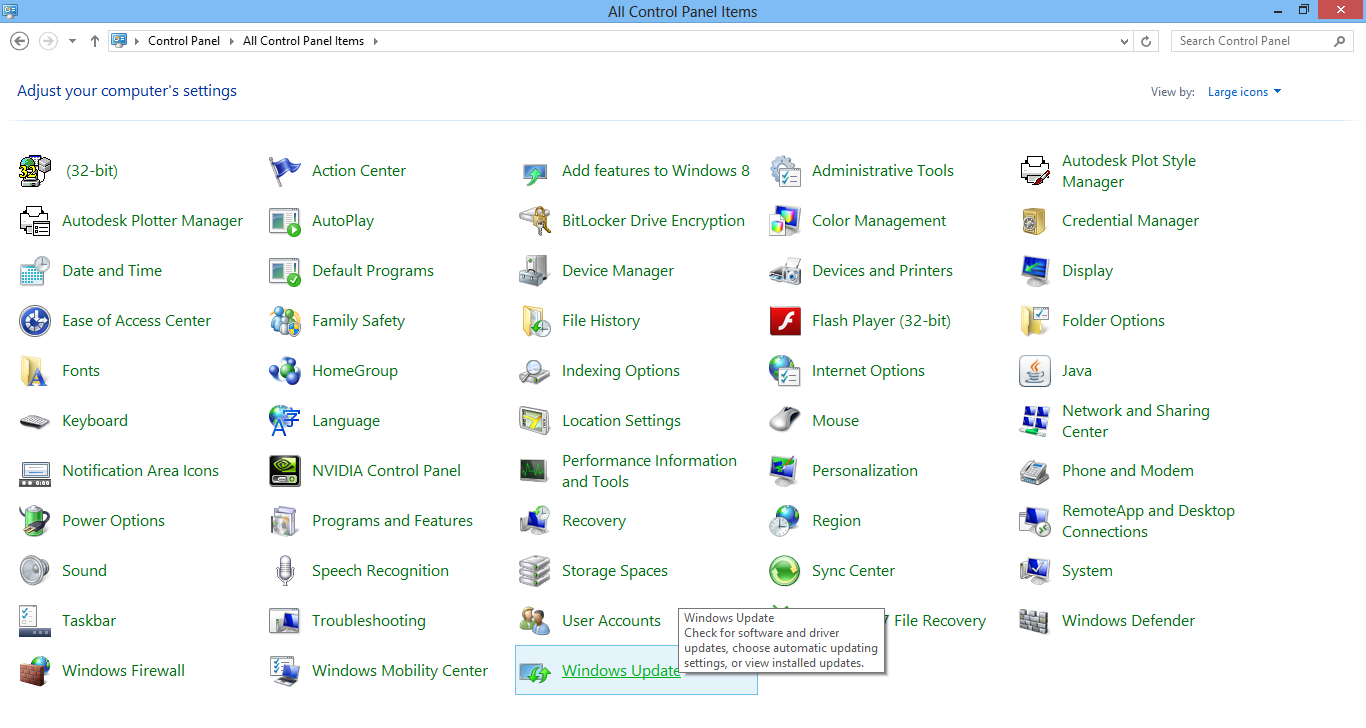Open the Windows Update link
The image size is (1366, 728).
(x=621, y=671)
